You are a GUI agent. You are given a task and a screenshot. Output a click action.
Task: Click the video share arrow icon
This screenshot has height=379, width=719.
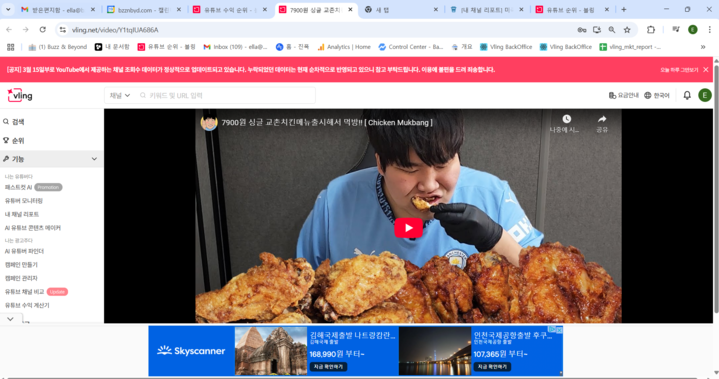click(602, 119)
